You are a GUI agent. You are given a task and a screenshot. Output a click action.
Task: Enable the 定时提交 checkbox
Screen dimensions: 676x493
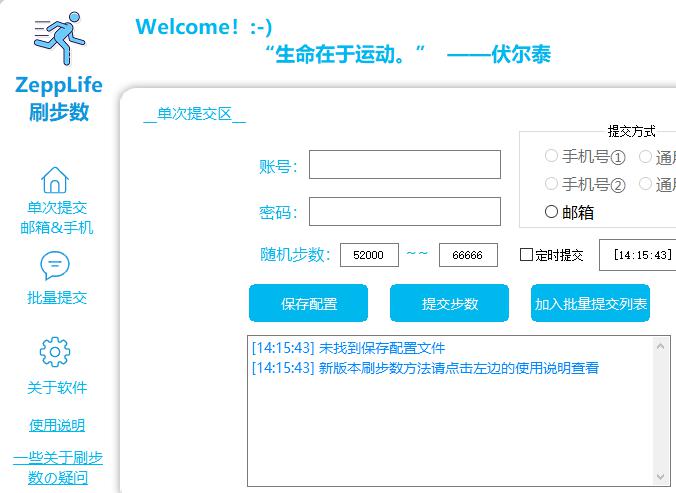pyautogui.click(x=527, y=255)
